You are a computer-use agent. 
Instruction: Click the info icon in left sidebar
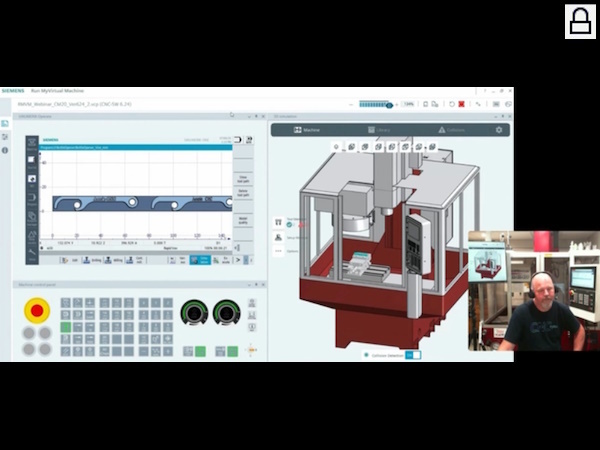point(5,150)
